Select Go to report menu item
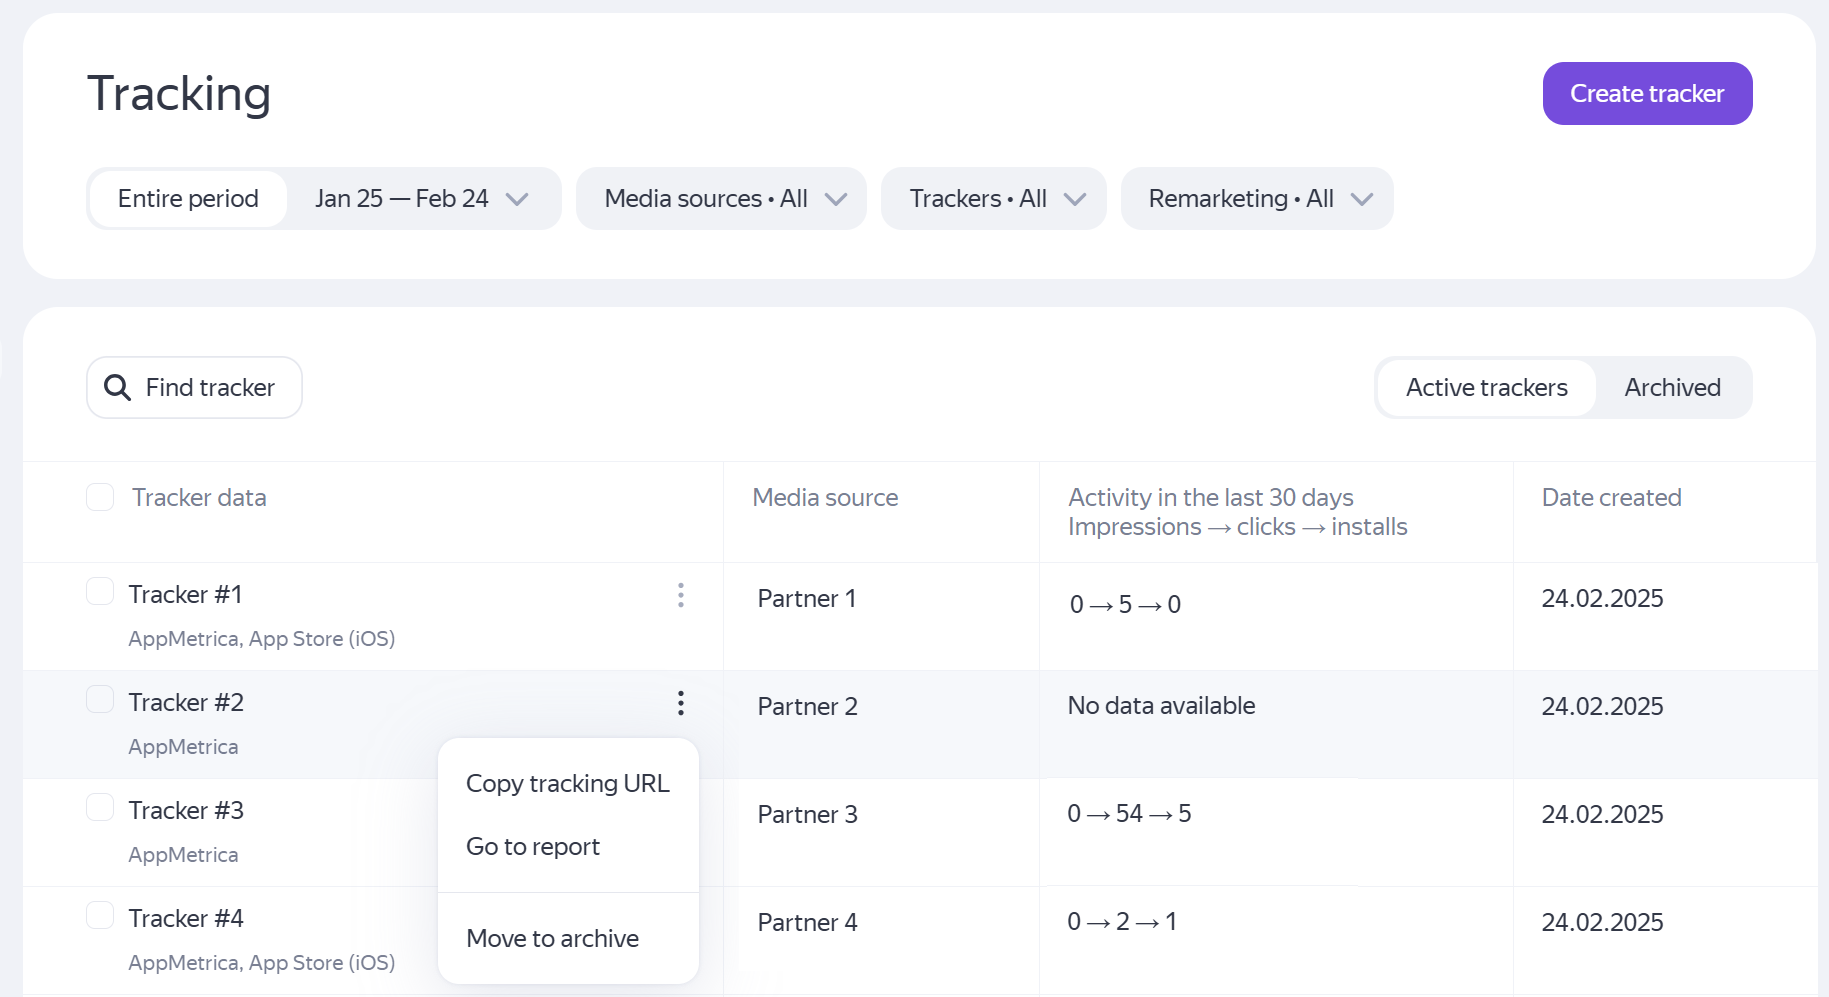Viewport: 1829px width, 997px height. 533,847
